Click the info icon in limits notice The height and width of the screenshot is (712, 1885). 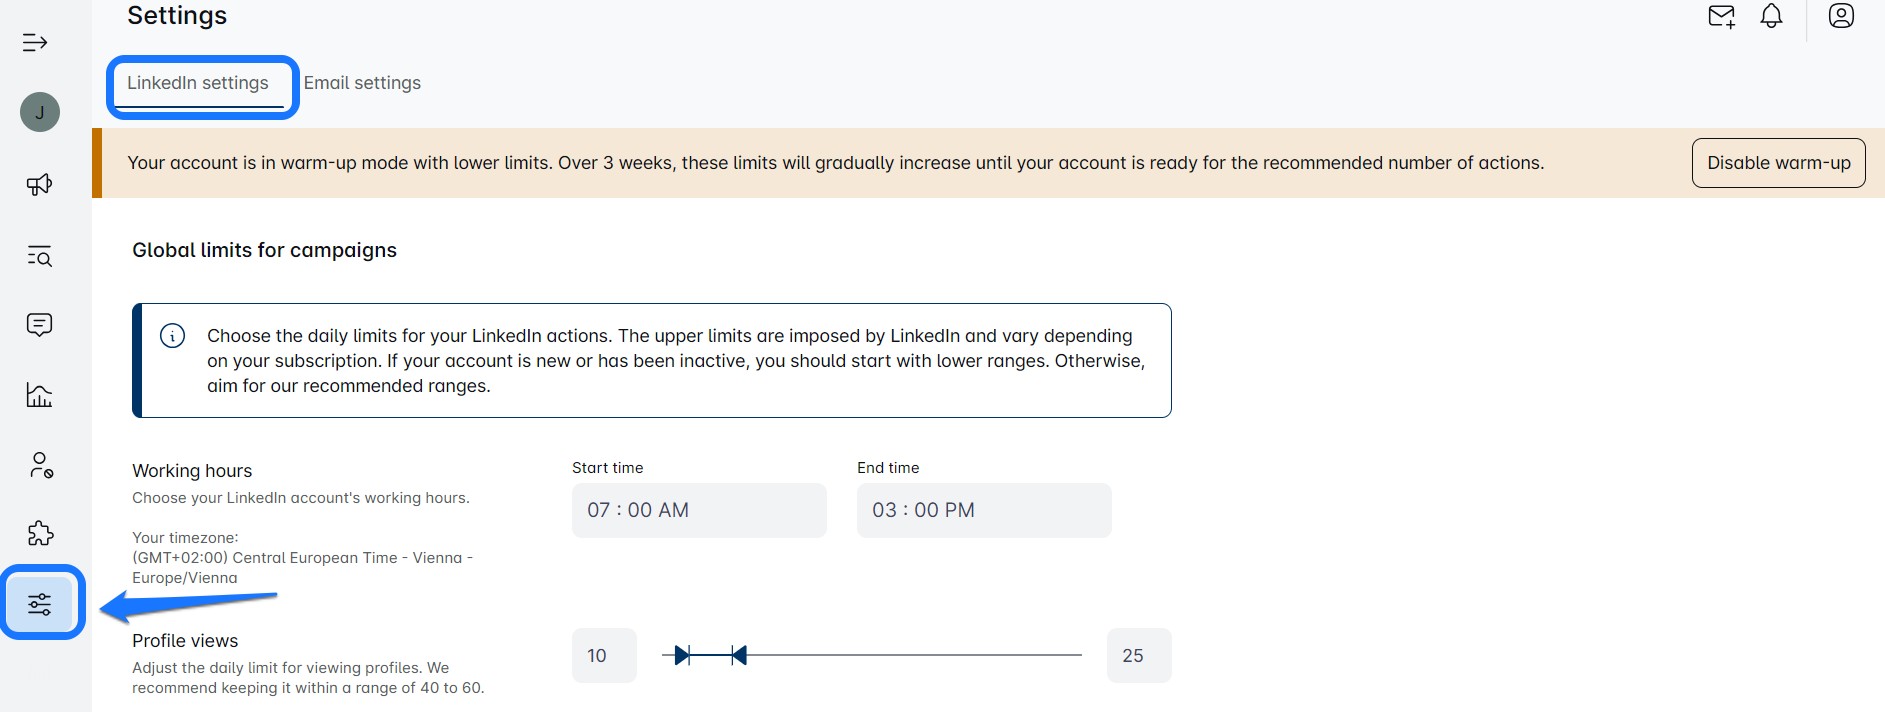(173, 336)
